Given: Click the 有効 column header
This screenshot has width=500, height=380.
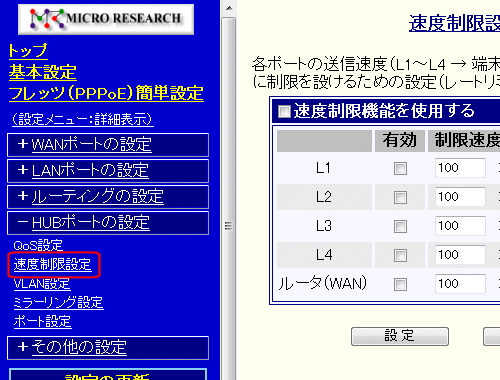Looking at the screenshot, I should (400, 141).
